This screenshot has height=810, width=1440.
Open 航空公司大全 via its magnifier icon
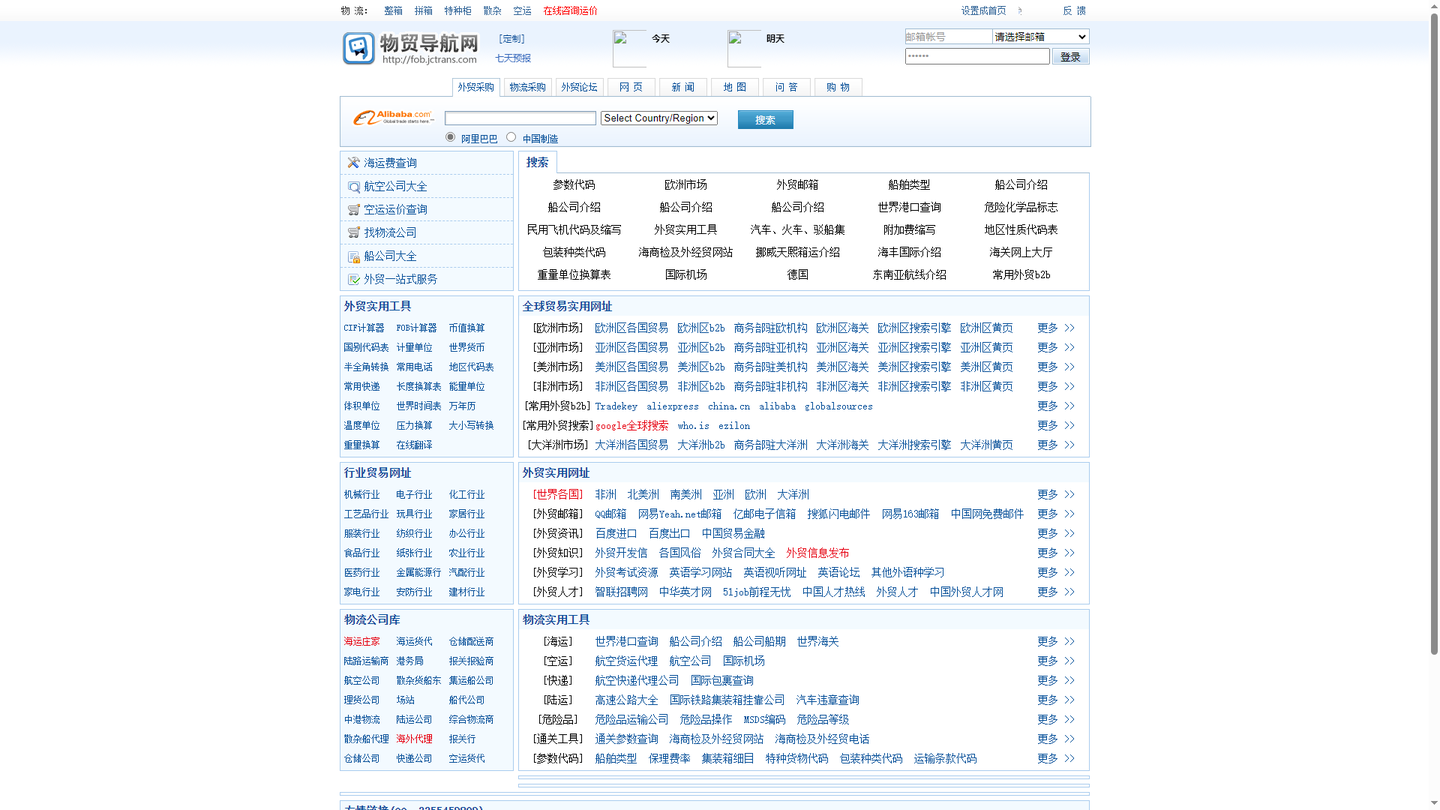[353, 186]
